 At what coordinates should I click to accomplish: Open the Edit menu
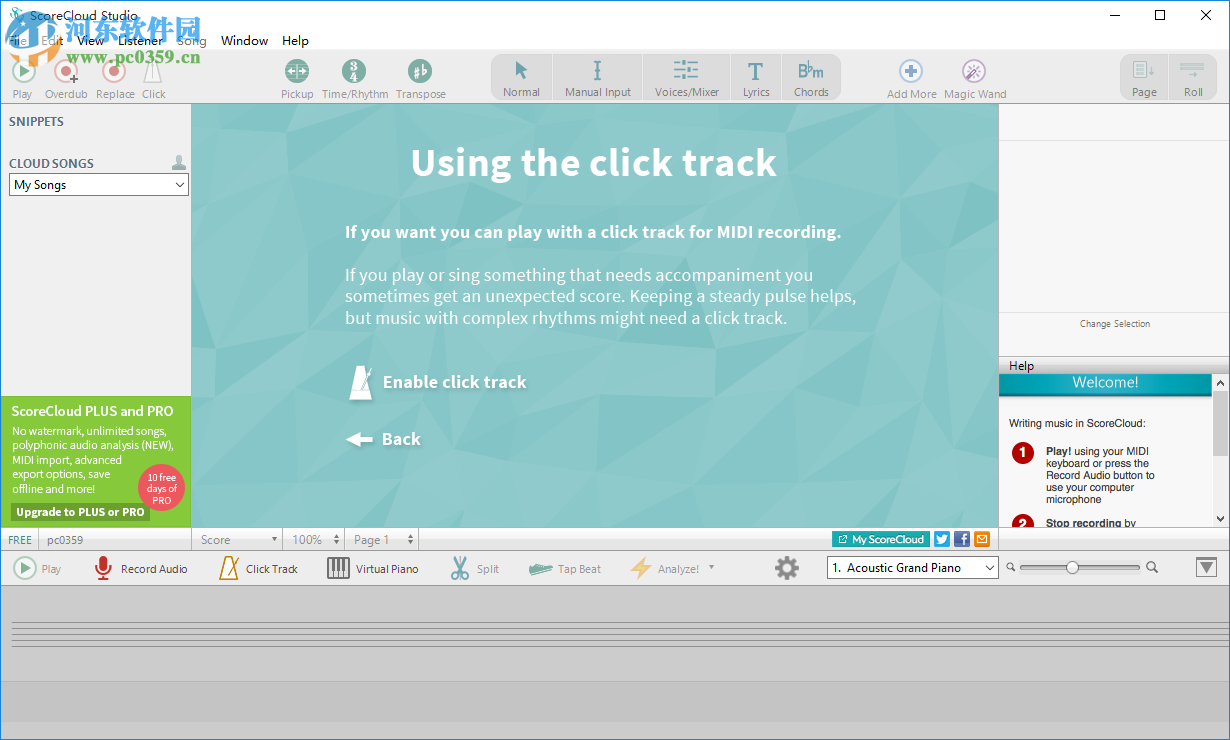(52, 41)
